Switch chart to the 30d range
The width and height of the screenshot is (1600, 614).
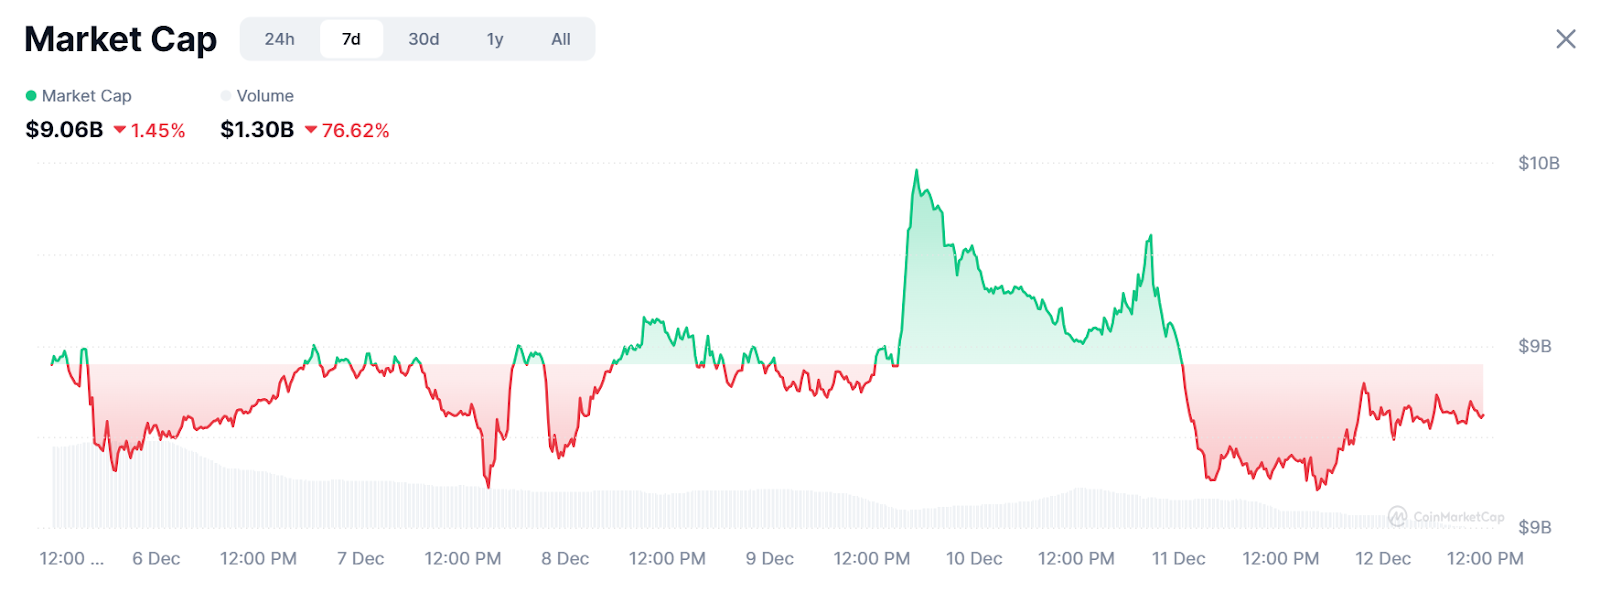tap(423, 39)
